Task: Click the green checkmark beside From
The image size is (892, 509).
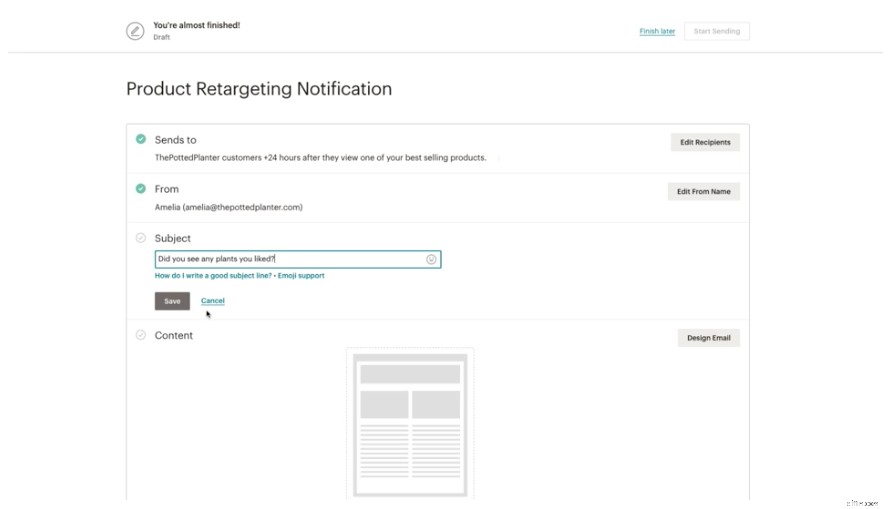Action: click(x=141, y=188)
